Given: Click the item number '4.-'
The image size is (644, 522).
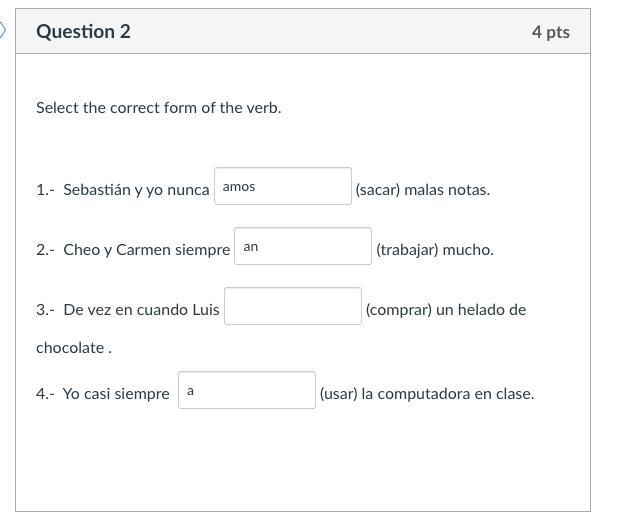Looking at the screenshot, I should point(45,394).
